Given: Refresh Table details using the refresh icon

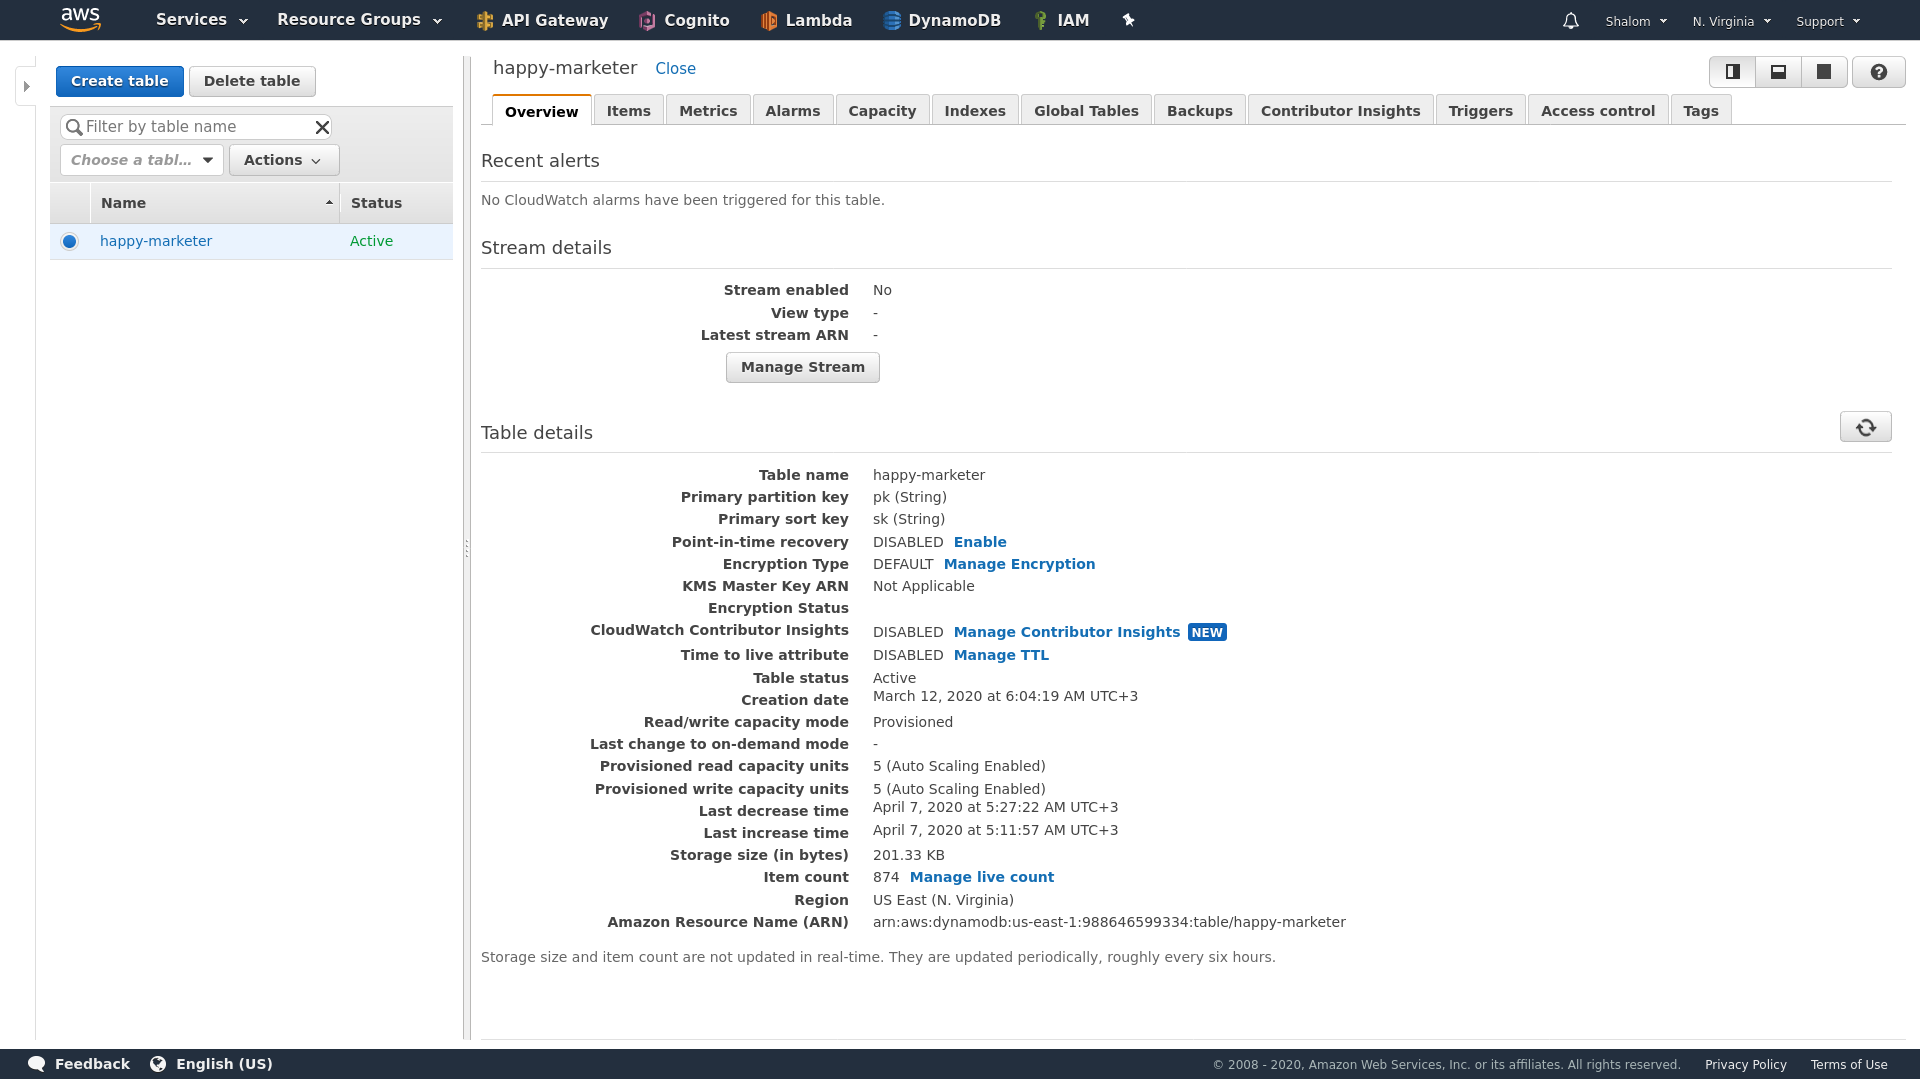Looking at the screenshot, I should (1866, 426).
